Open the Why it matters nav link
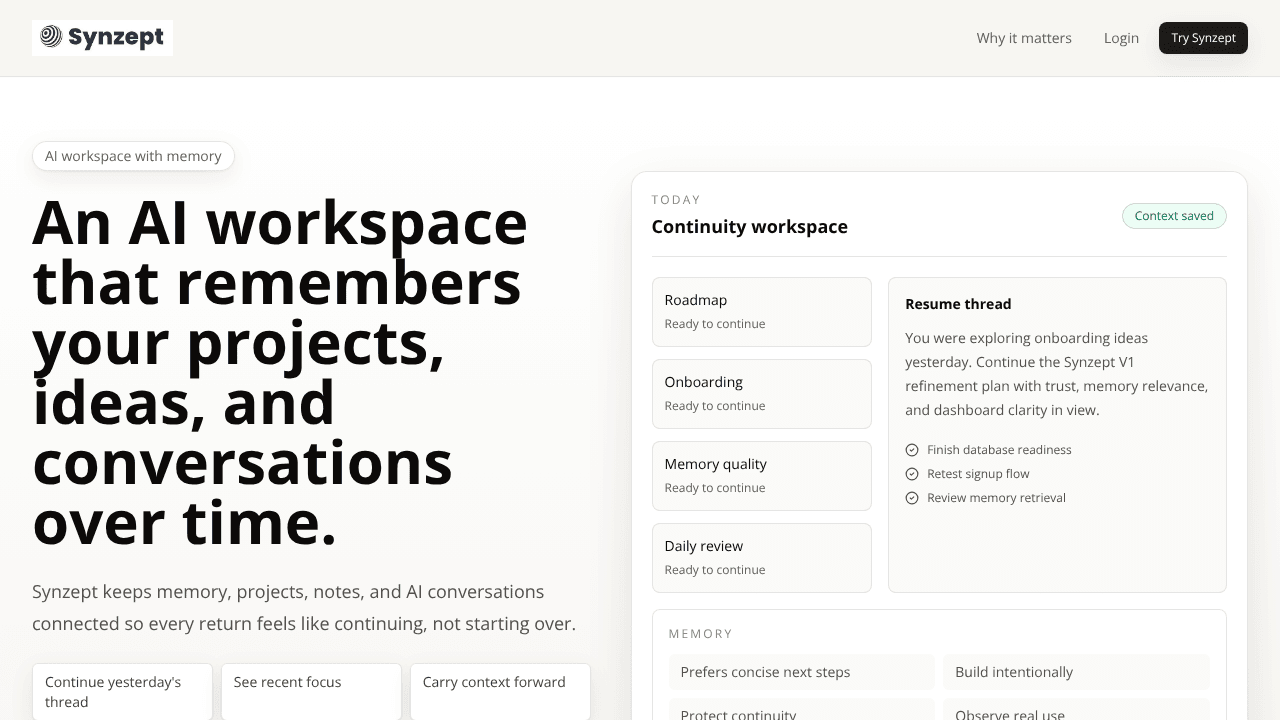This screenshot has width=1280, height=720. pyautogui.click(x=1024, y=38)
